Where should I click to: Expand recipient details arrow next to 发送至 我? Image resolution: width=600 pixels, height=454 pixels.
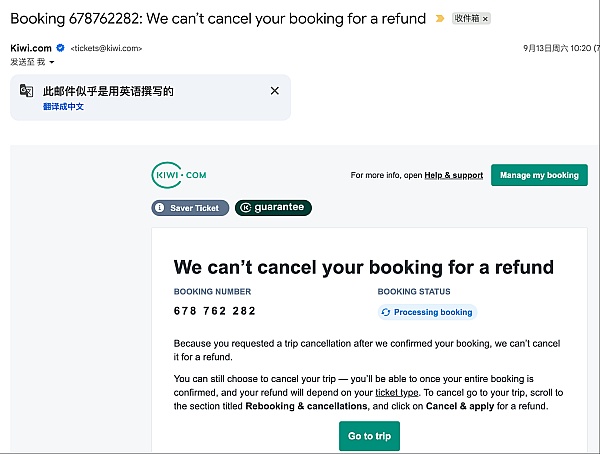click(x=52, y=62)
